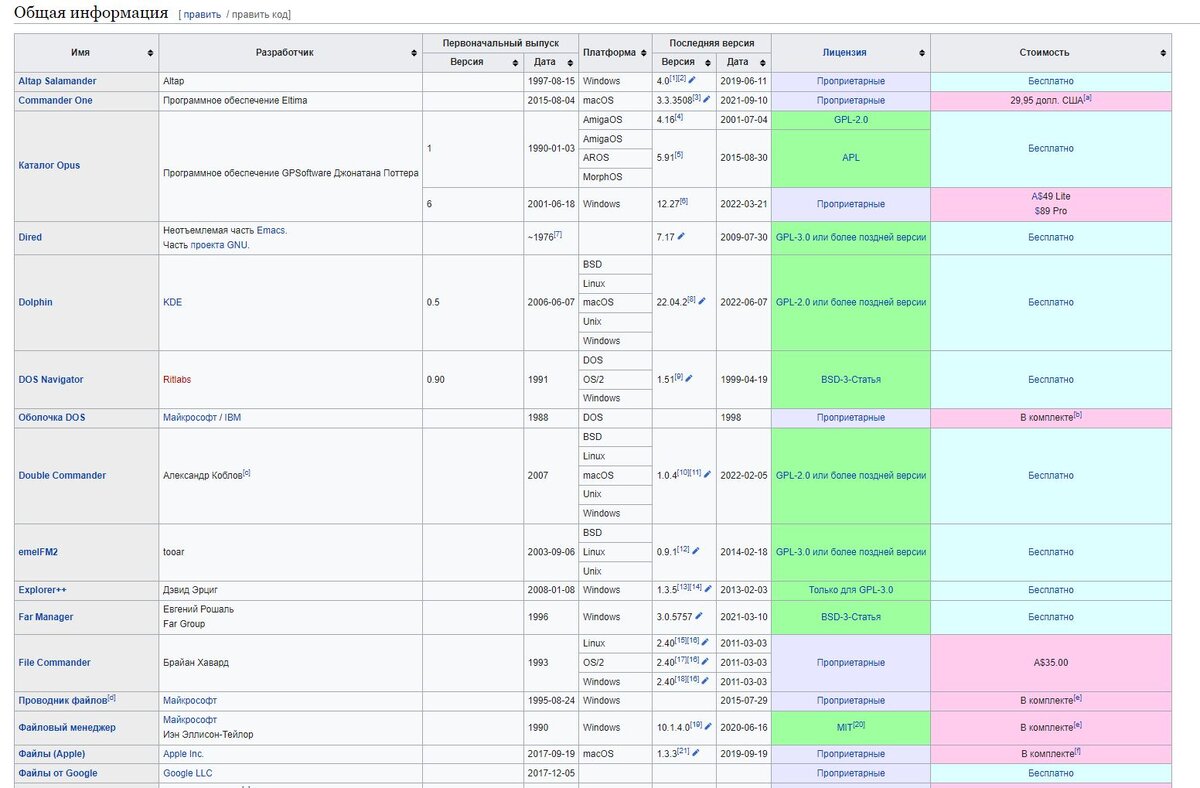
Task: Follow the IBM developer link
Action: 232,417
